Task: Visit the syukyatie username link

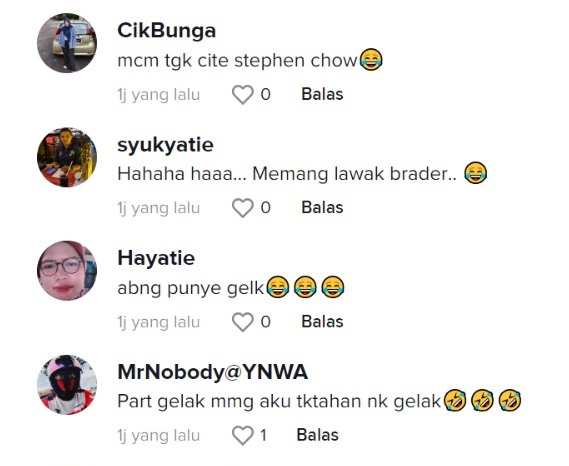Action: 165,145
